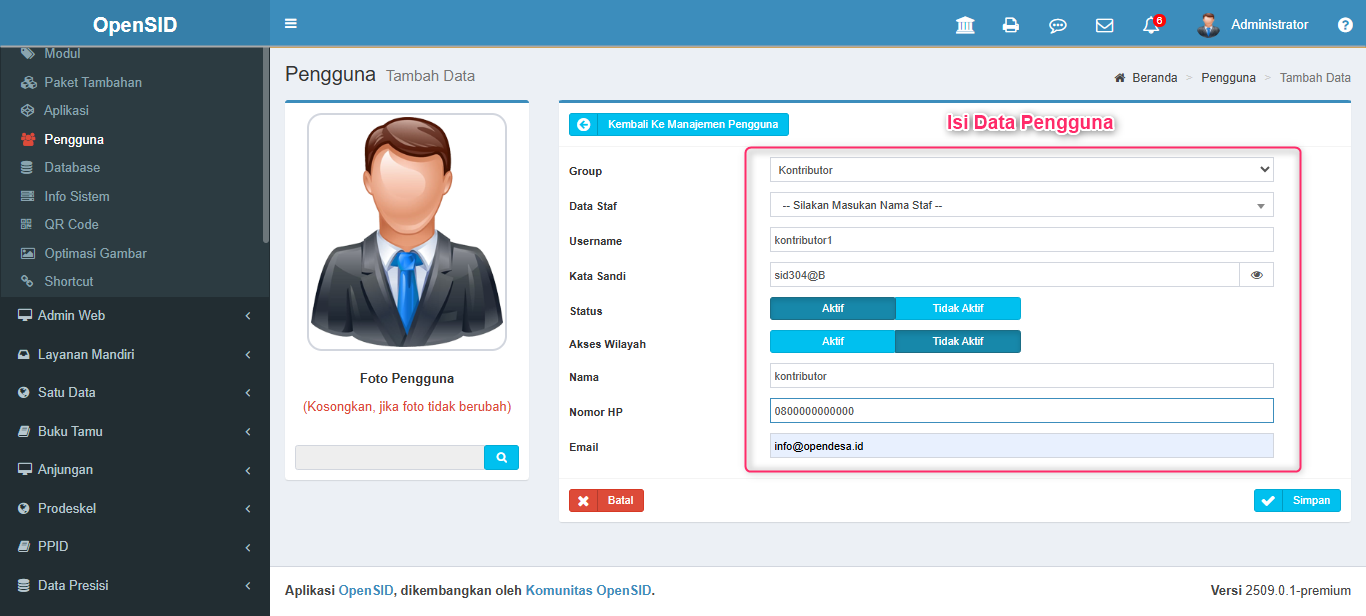The height and width of the screenshot is (616, 1366).
Task: Click the sidebar vertical scrollbar
Action: [x=265, y=150]
